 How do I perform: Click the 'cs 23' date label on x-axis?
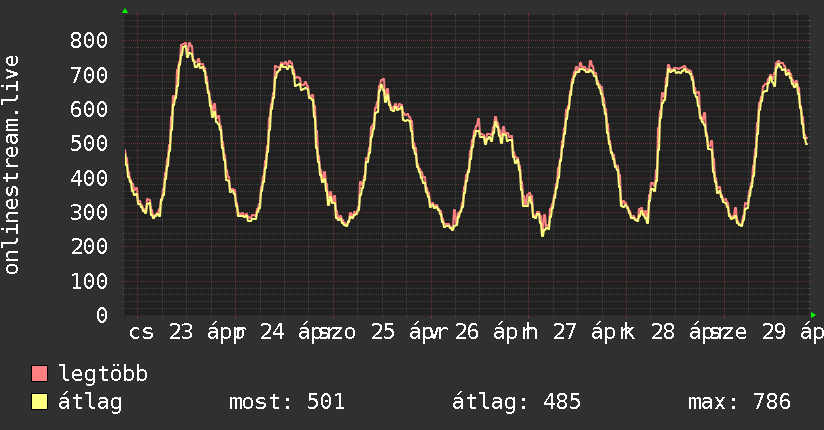pyautogui.click(x=161, y=332)
